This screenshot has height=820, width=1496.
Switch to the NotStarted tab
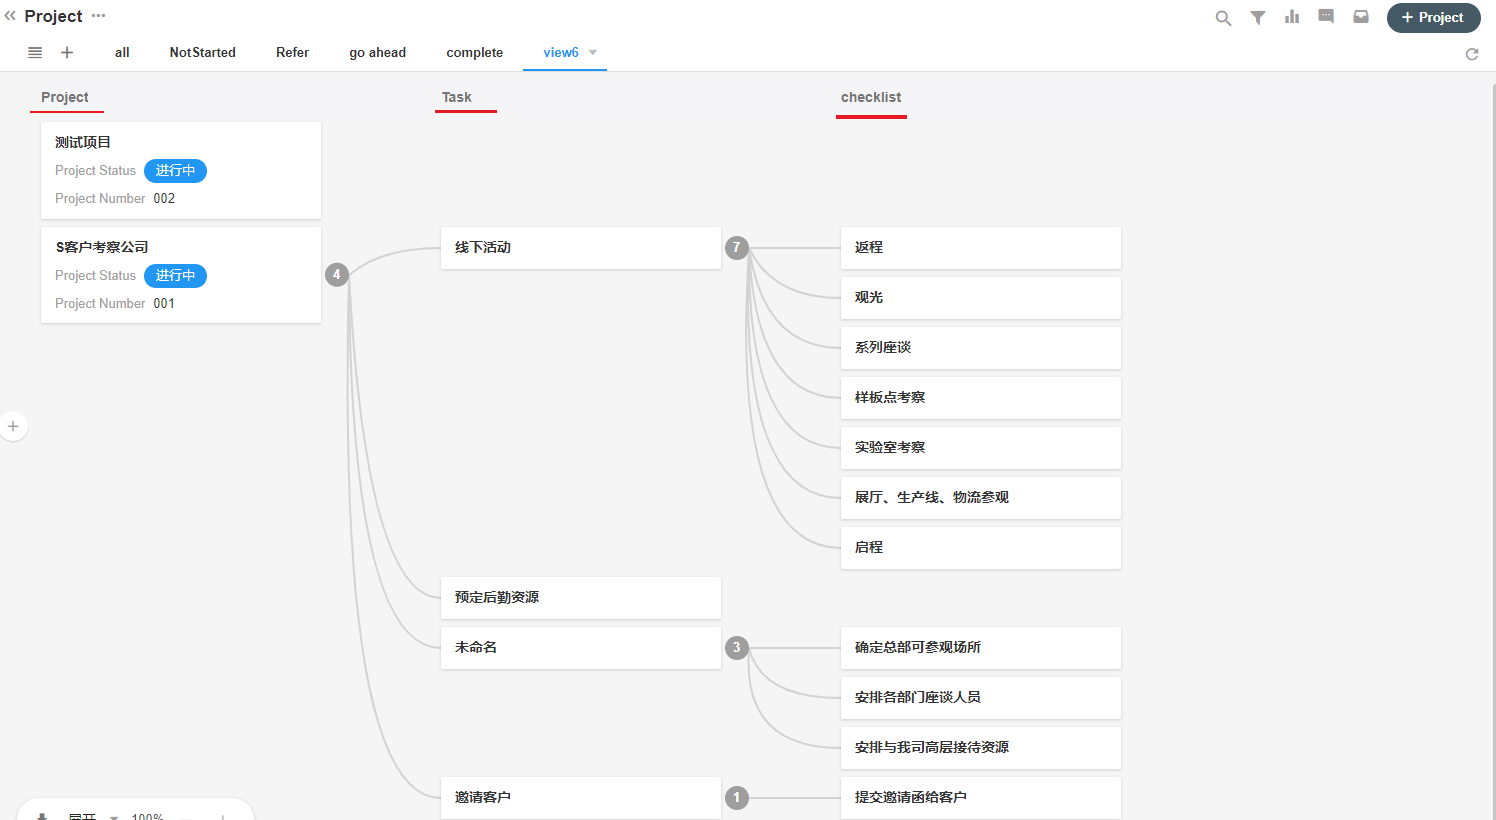(x=202, y=53)
